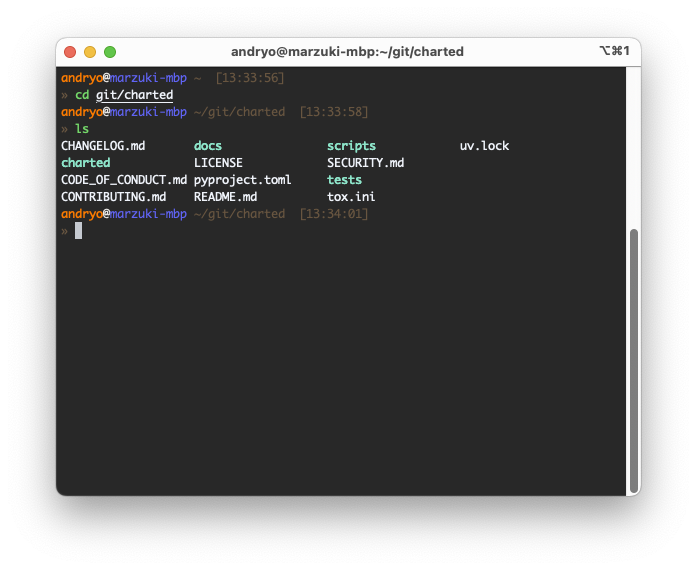Click the timestamp [13:34:01]
The height and width of the screenshot is (570, 697).
pos(334,214)
